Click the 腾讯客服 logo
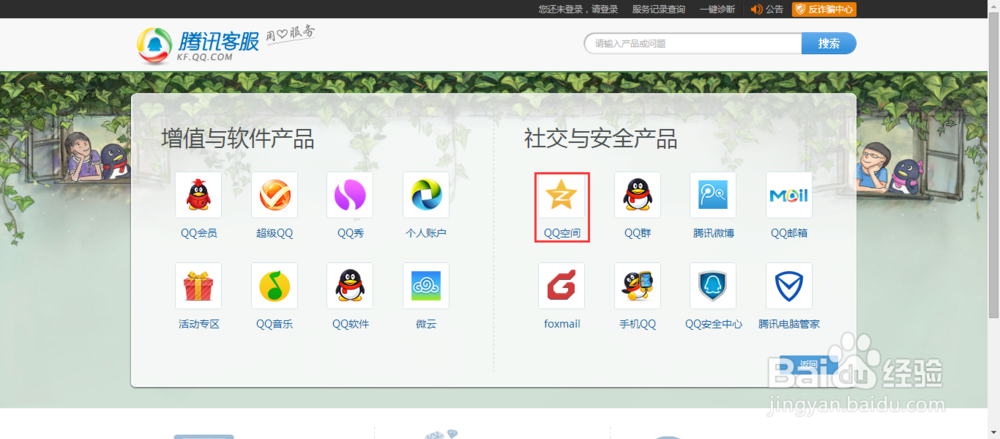1000x439 pixels. 198,46
